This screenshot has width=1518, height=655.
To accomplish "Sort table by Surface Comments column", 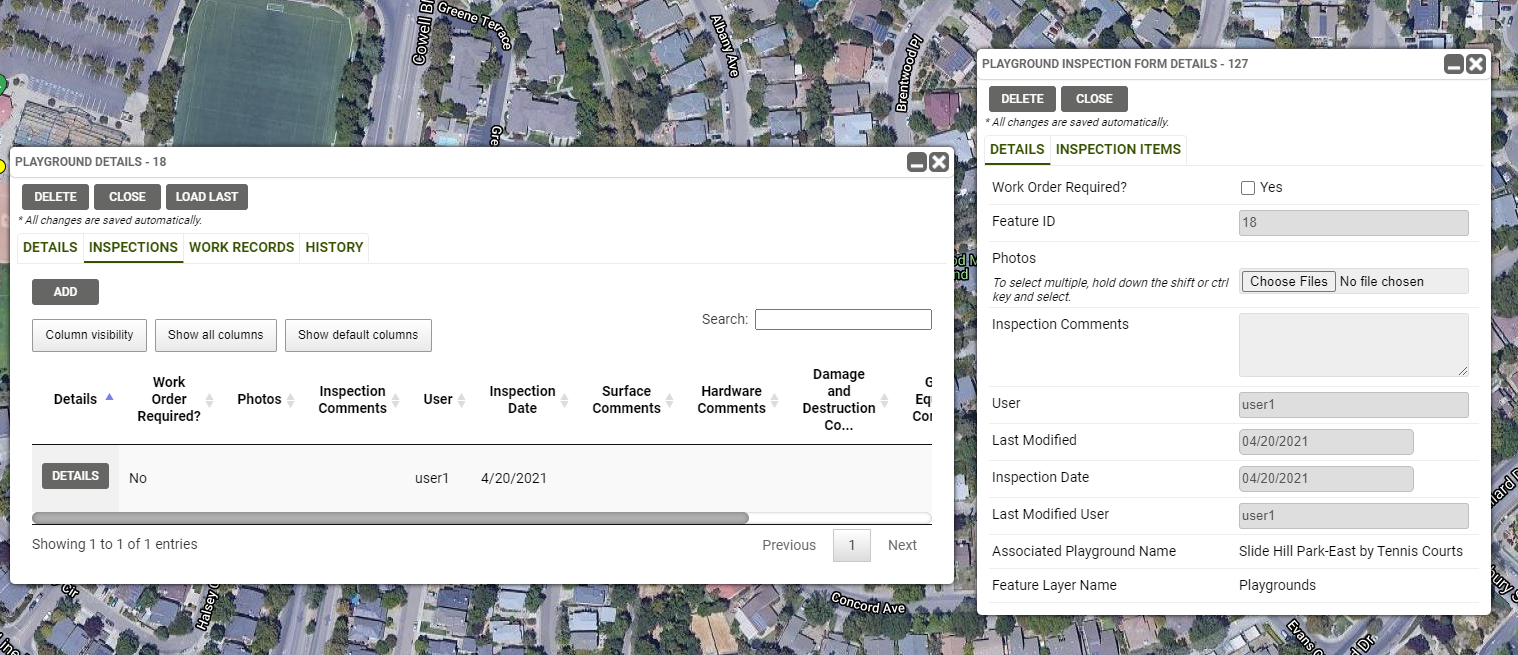I will click(629, 398).
